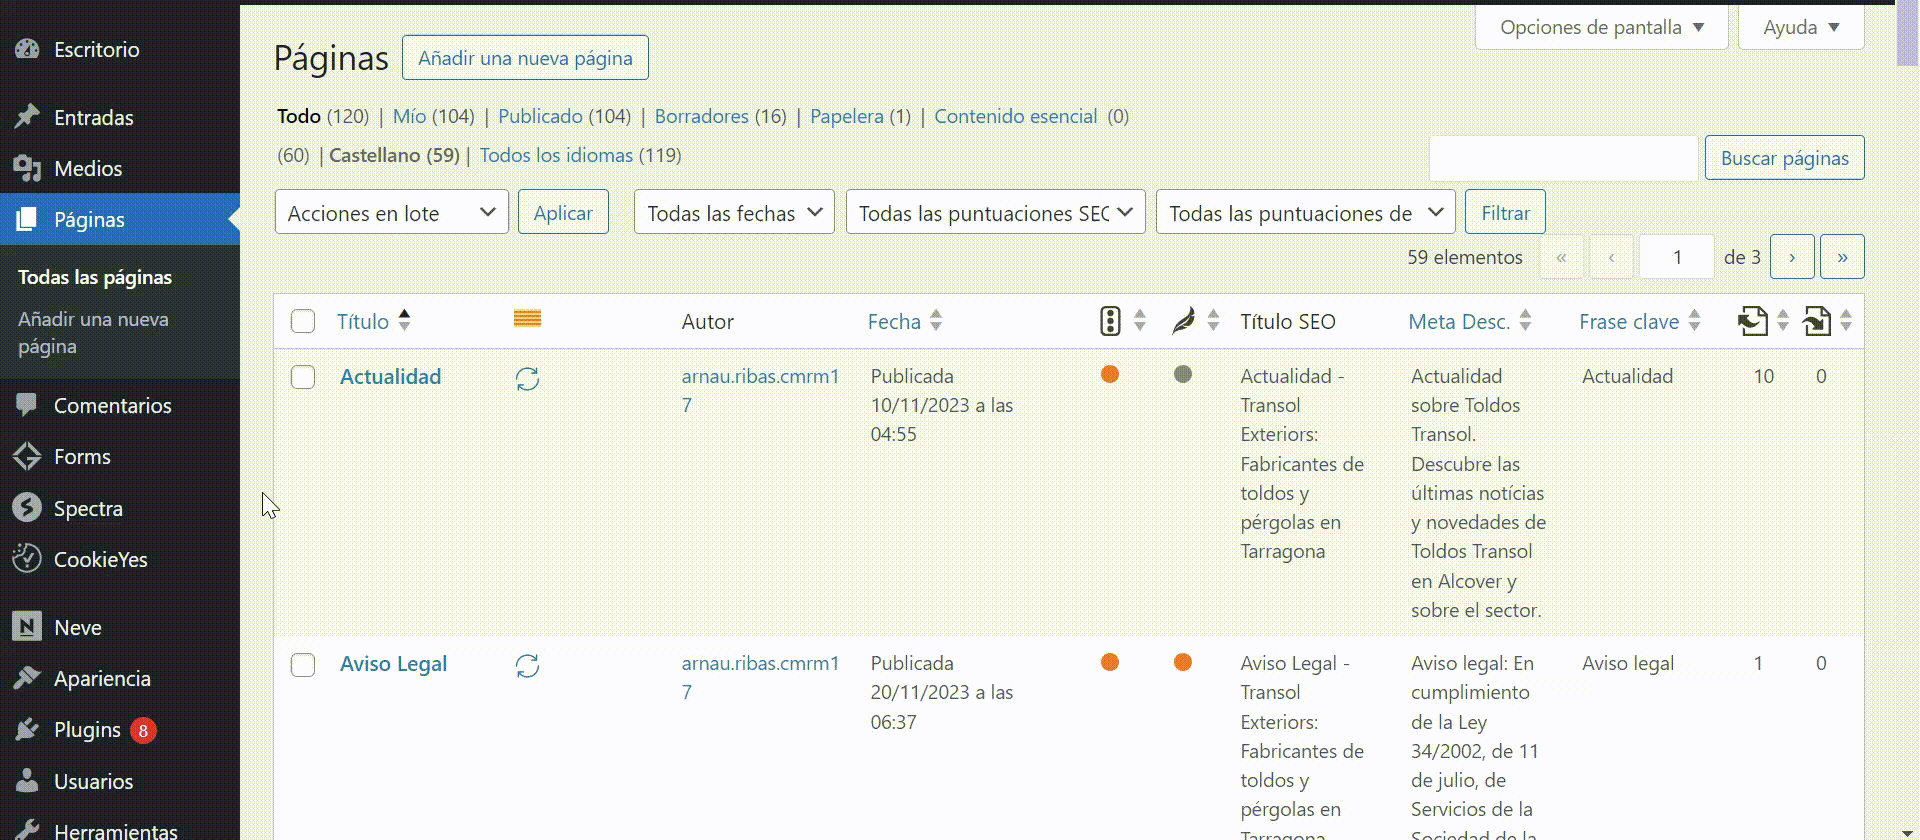The width and height of the screenshot is (1920, 840).
Task: Open the Acciones en lote dropdown
Action: click(391, 213)
